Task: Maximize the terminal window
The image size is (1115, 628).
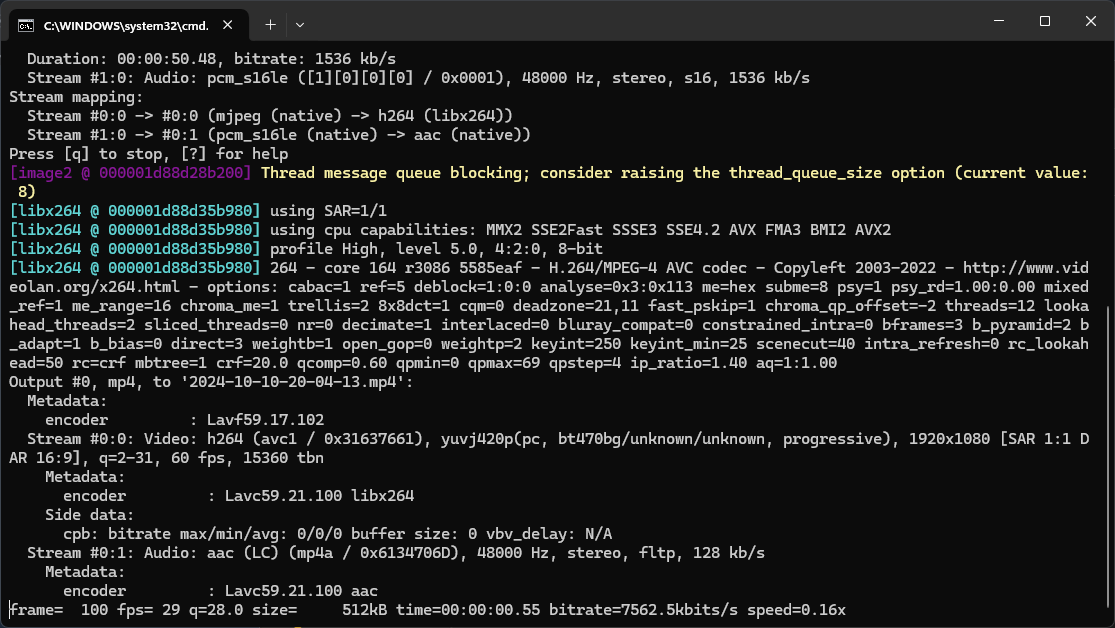Action: tap(1044, 22)
